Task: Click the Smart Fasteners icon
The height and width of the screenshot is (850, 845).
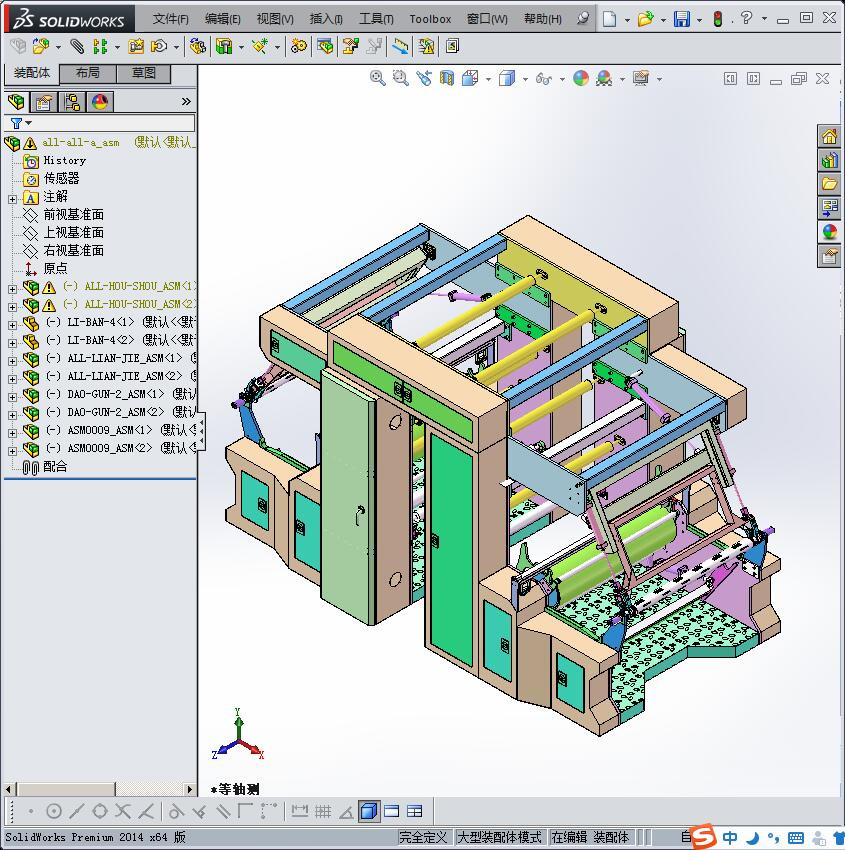Action: tap(136, 47)
